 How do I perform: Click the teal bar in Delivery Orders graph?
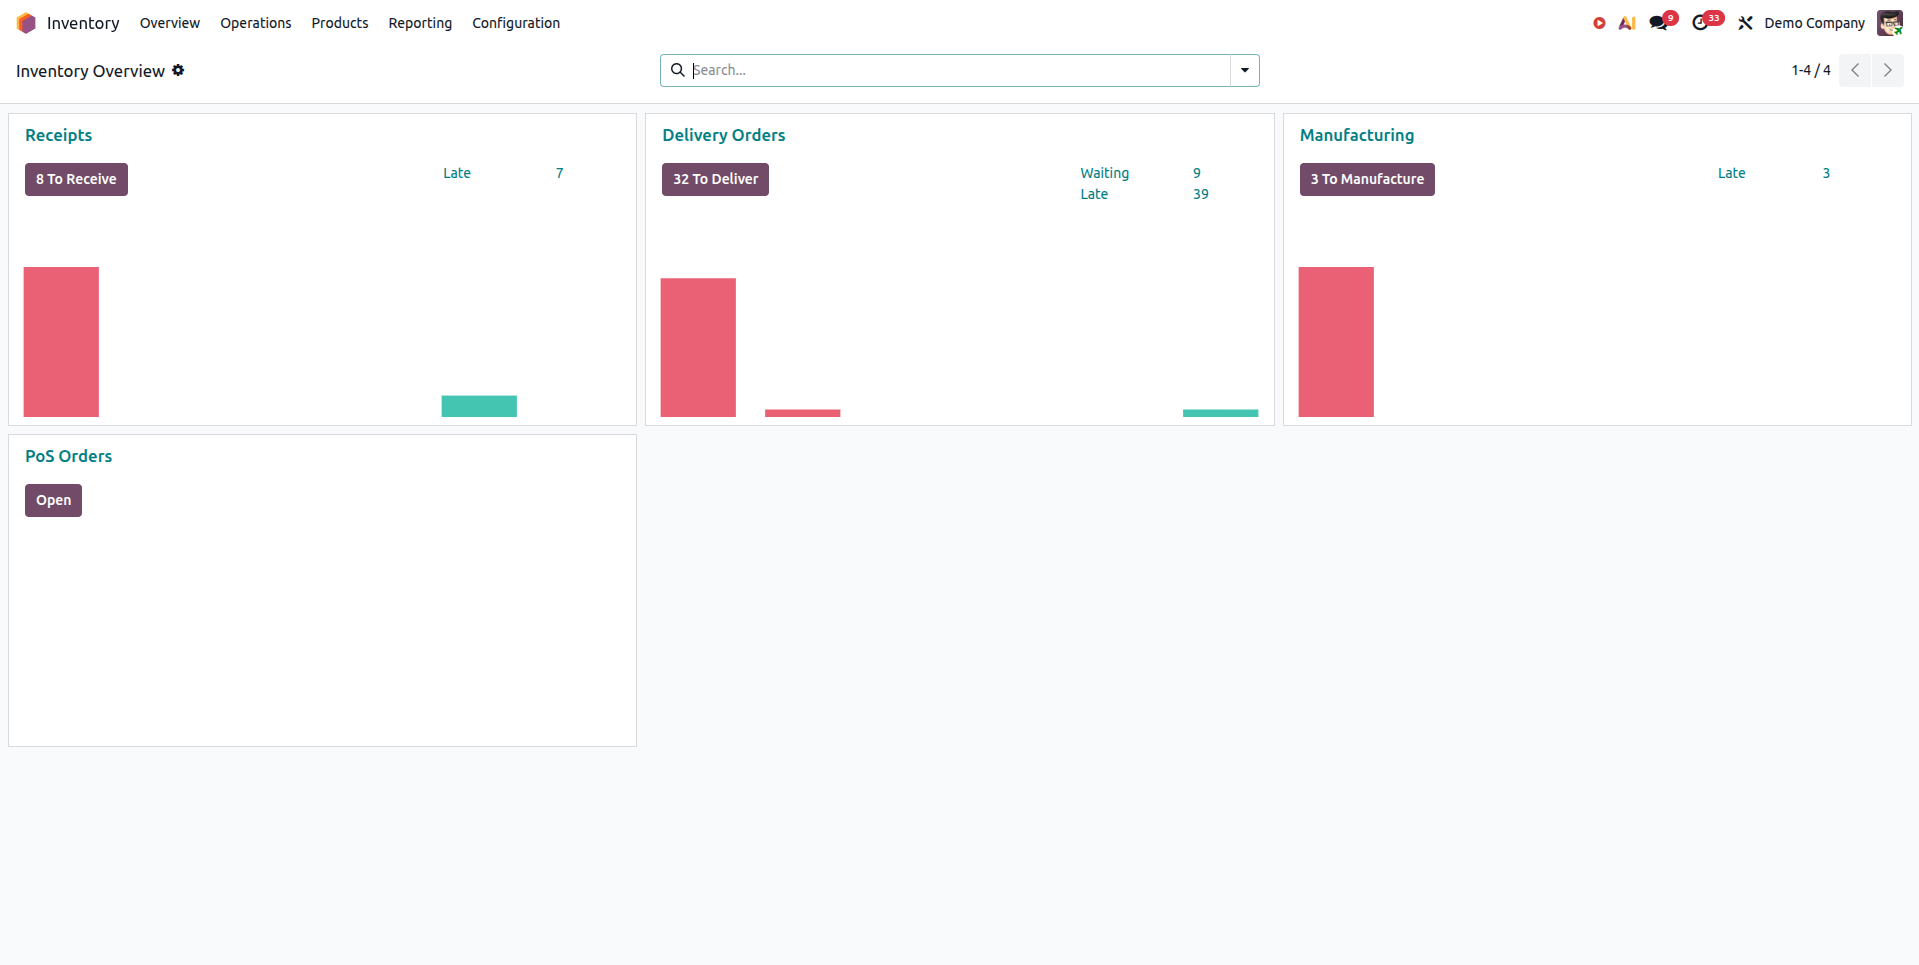(x=1220, y=413)
